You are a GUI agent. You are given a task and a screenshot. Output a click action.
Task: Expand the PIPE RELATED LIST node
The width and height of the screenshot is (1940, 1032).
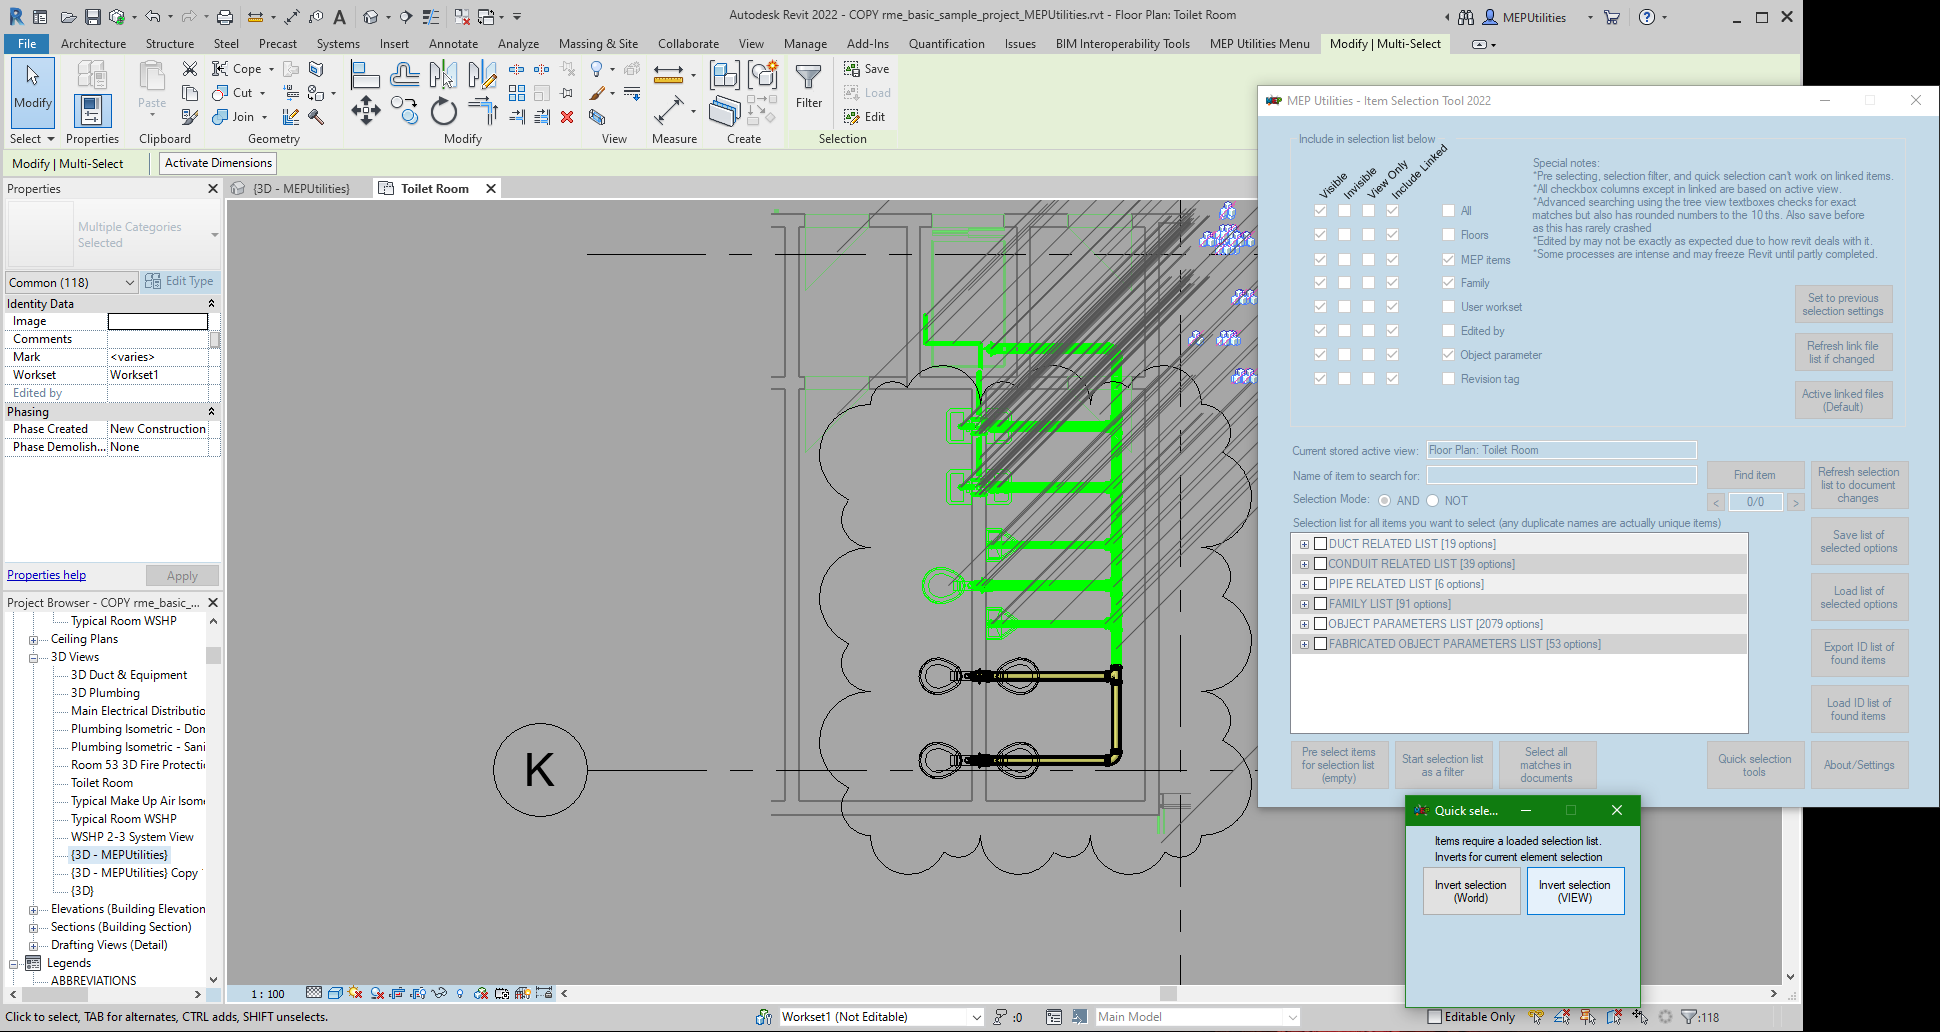point(1304,584)
